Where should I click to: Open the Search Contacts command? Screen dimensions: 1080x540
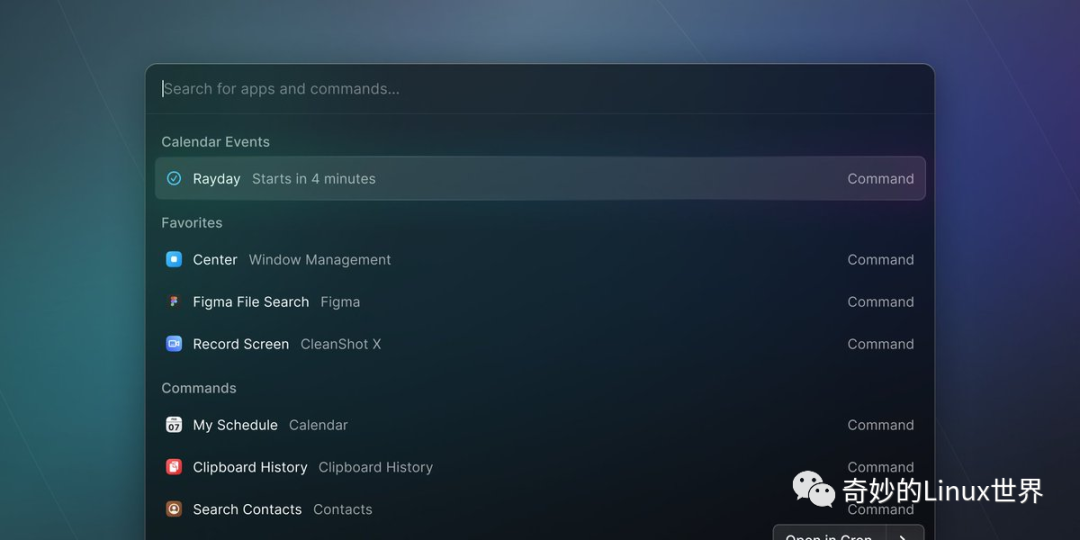(540, 509)
